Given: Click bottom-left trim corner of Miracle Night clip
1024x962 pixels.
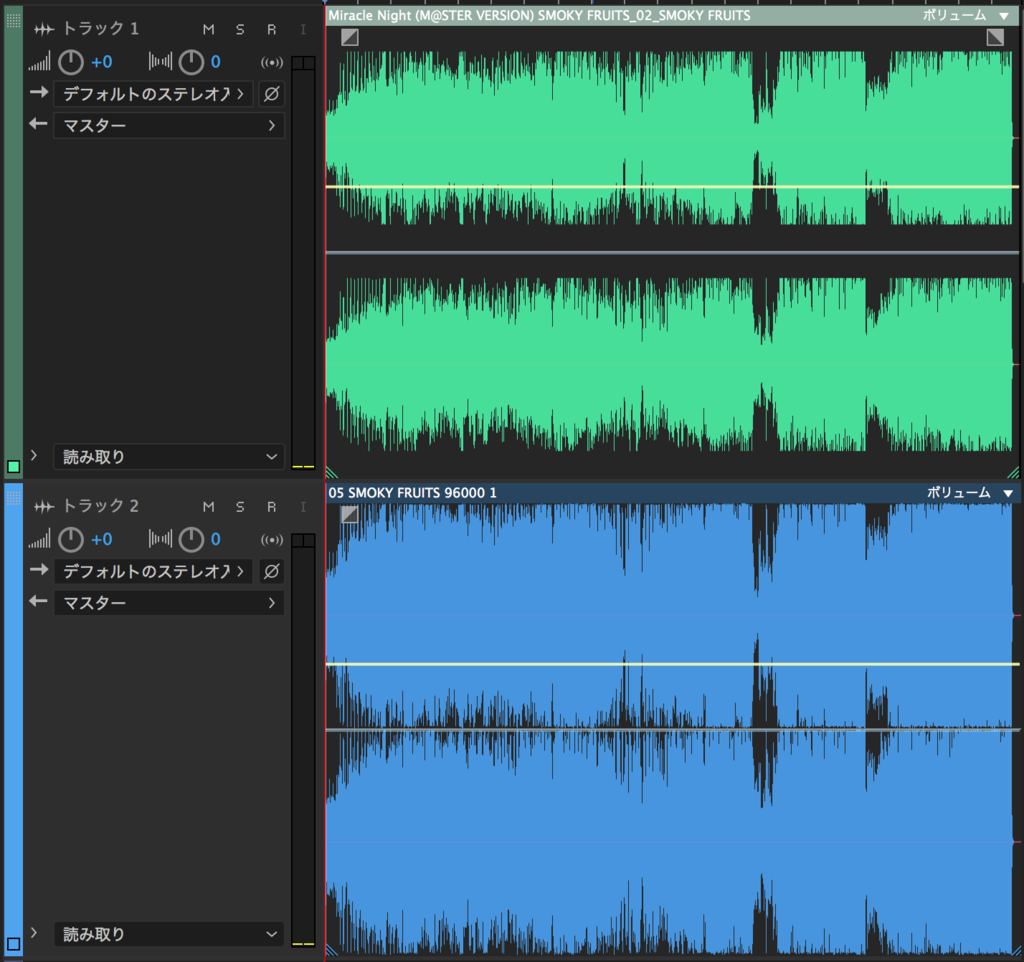Looking at the screenshot, I should tap(331, 473).
